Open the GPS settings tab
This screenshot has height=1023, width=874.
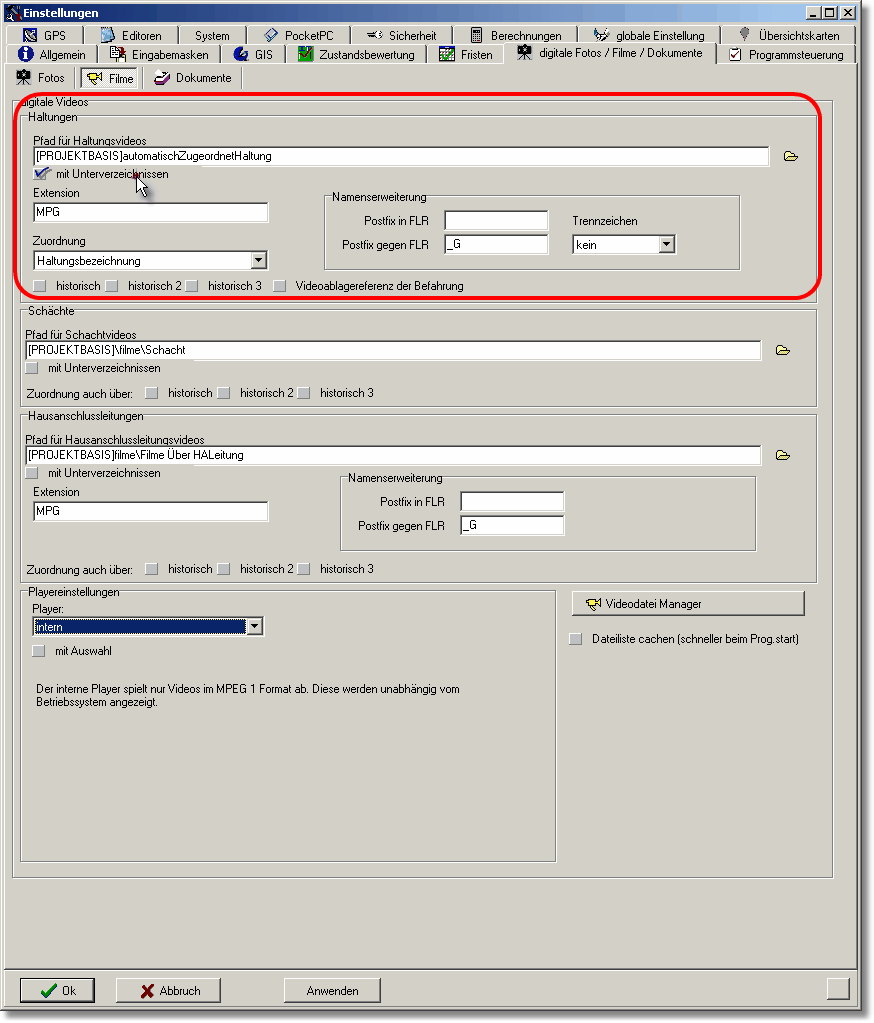click(x=45, y=35)
